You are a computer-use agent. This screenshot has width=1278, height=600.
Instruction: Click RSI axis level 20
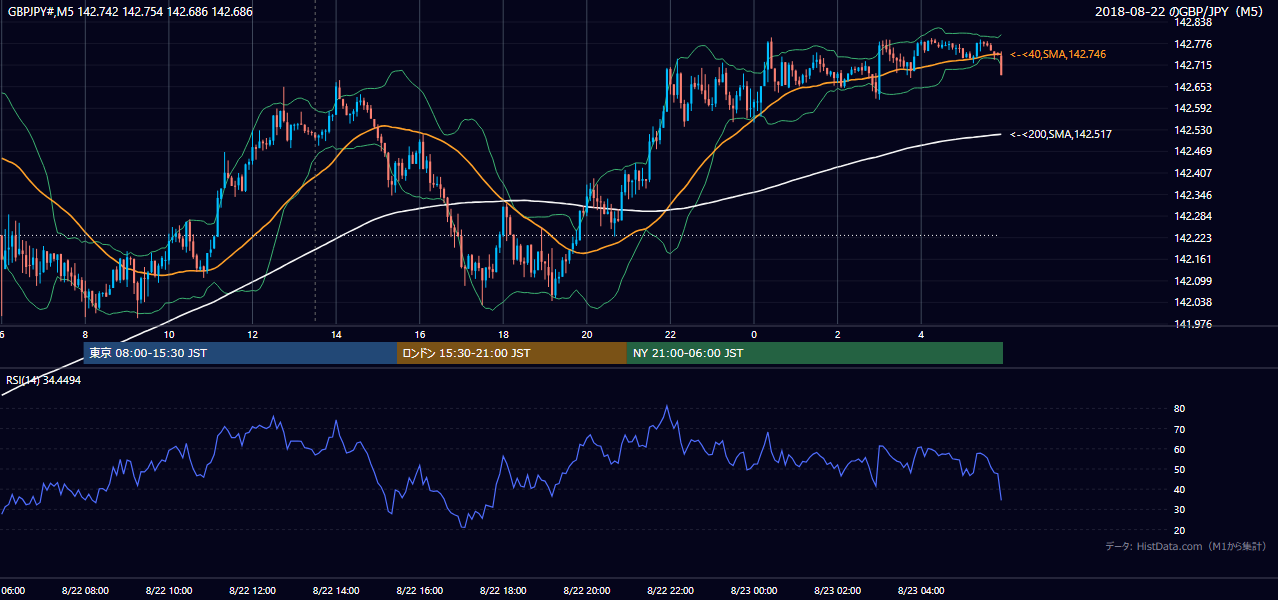(x=1180, y=530)
